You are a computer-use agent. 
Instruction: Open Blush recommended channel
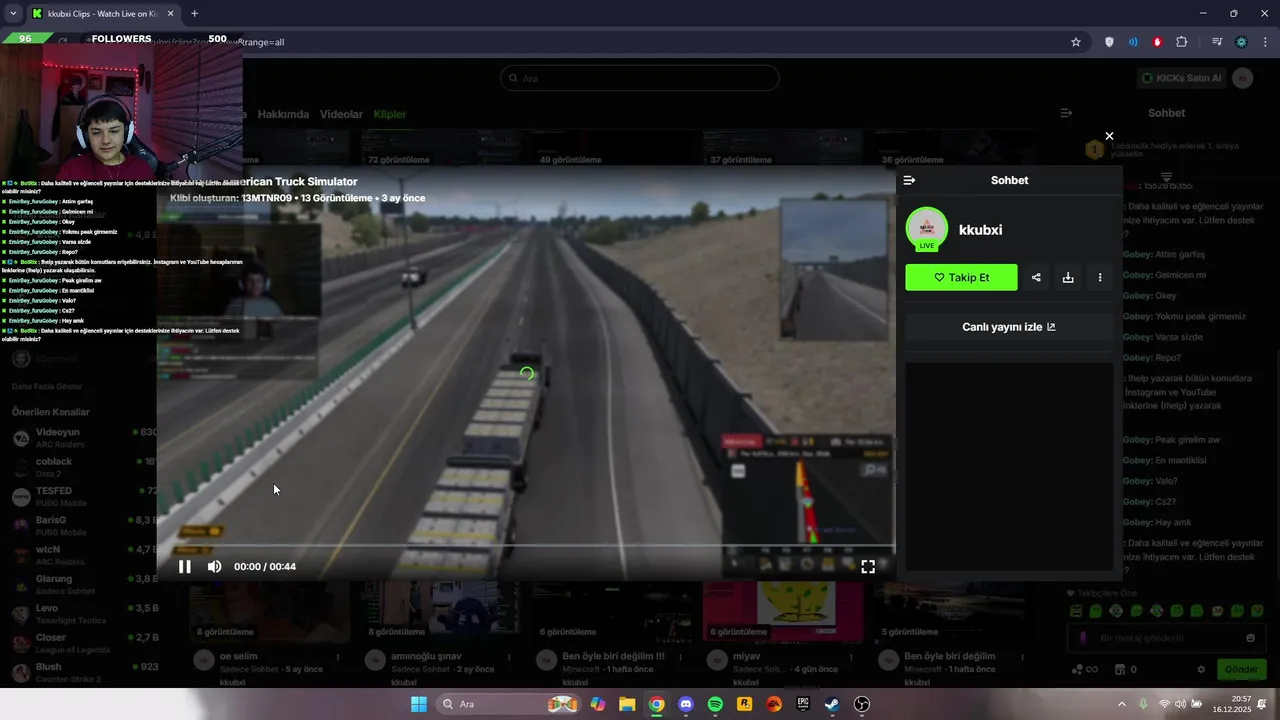click(x=80, y=671)
